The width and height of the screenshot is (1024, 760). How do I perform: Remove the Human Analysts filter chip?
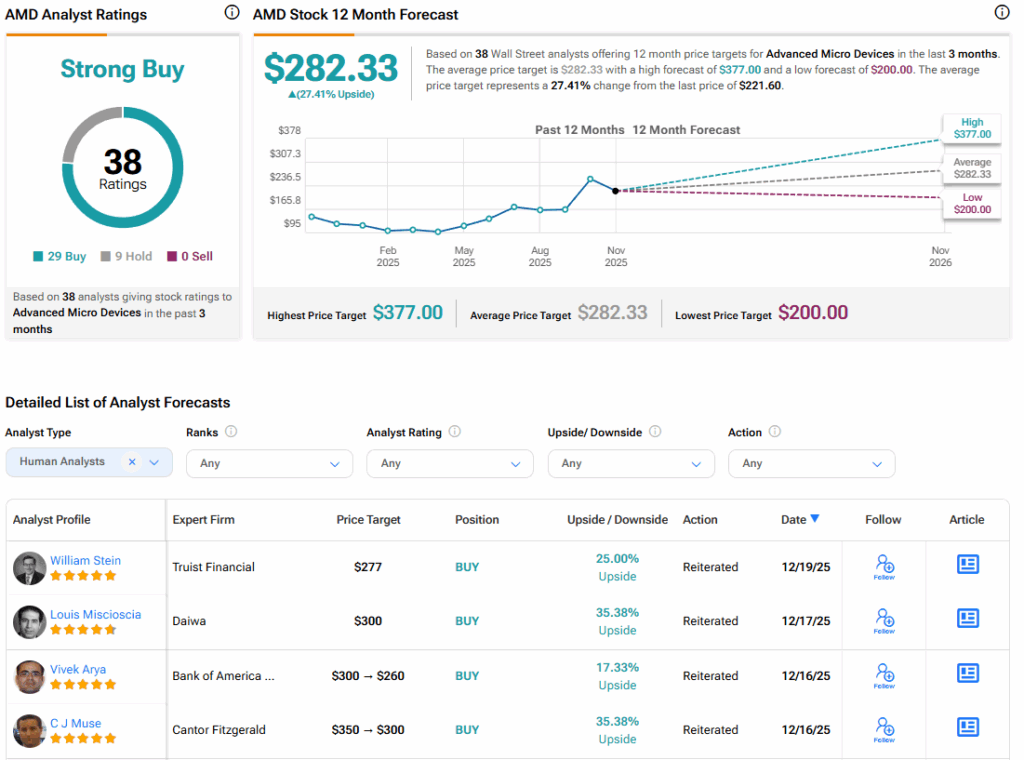coord(131,464)
